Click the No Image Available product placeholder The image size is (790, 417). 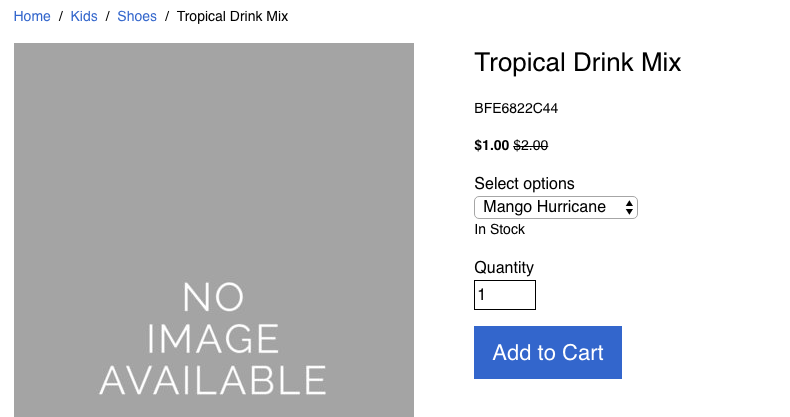214,230
